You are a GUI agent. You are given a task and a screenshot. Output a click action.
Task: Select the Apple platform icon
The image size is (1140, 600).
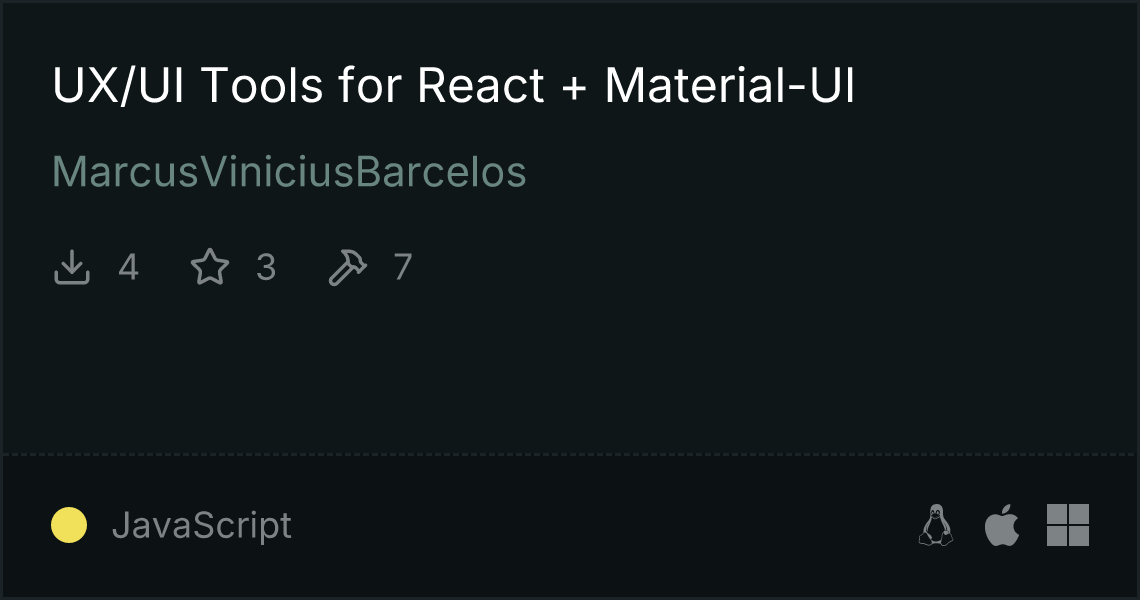point(1002,525)
